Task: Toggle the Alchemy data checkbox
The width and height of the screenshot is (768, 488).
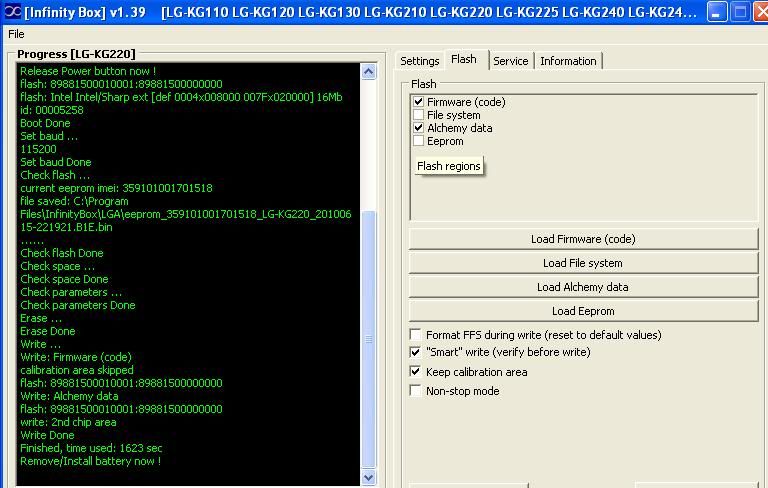Action: pyautogui.click(x=418, y=128)
